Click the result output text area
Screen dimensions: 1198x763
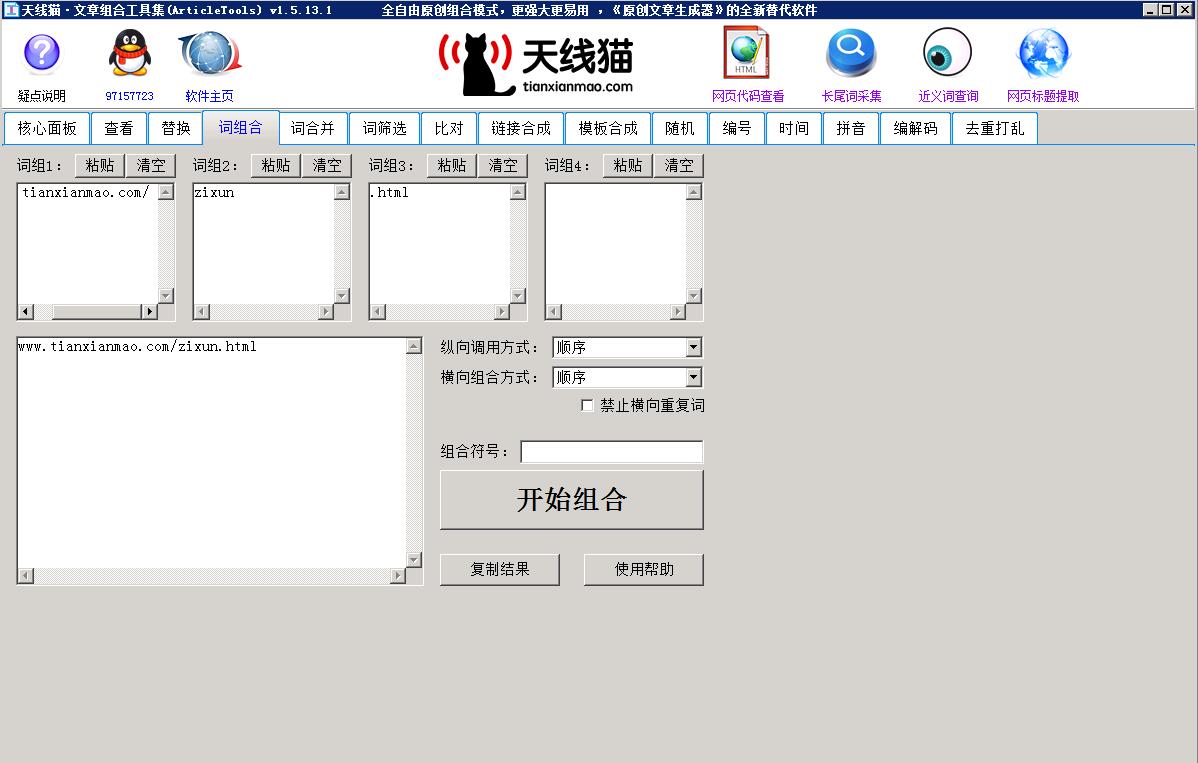(212, 453)
